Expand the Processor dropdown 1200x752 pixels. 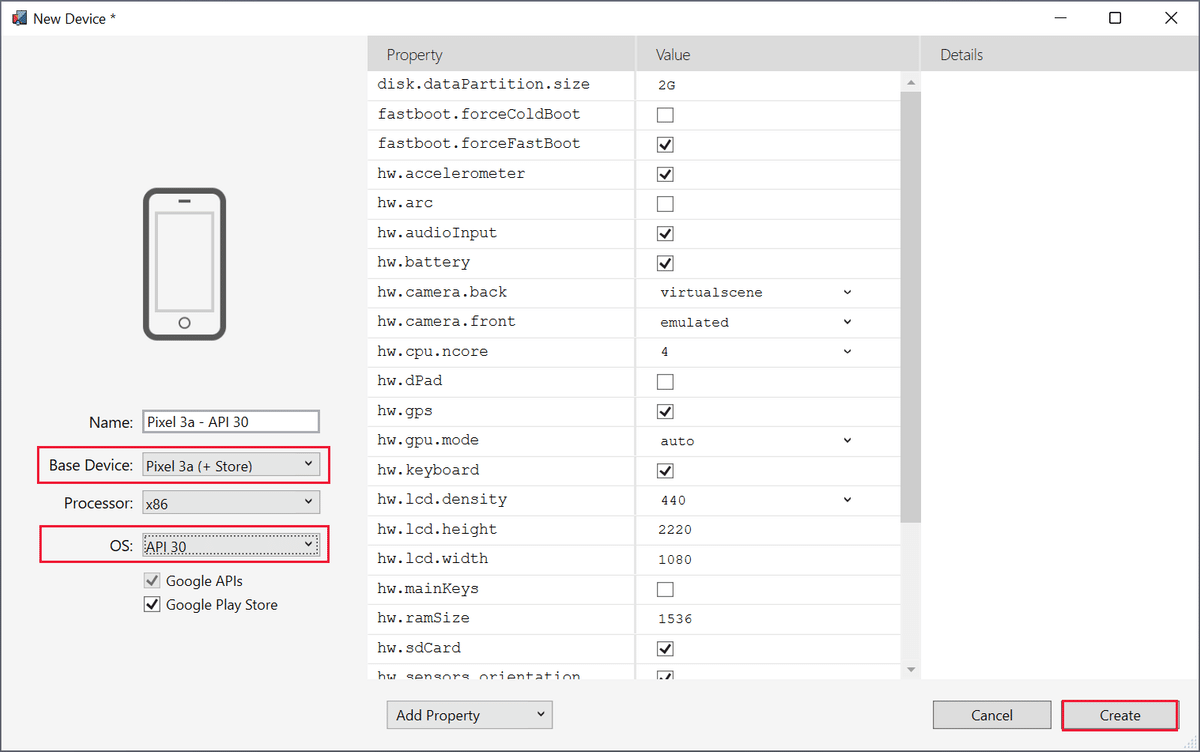[230, 503]
